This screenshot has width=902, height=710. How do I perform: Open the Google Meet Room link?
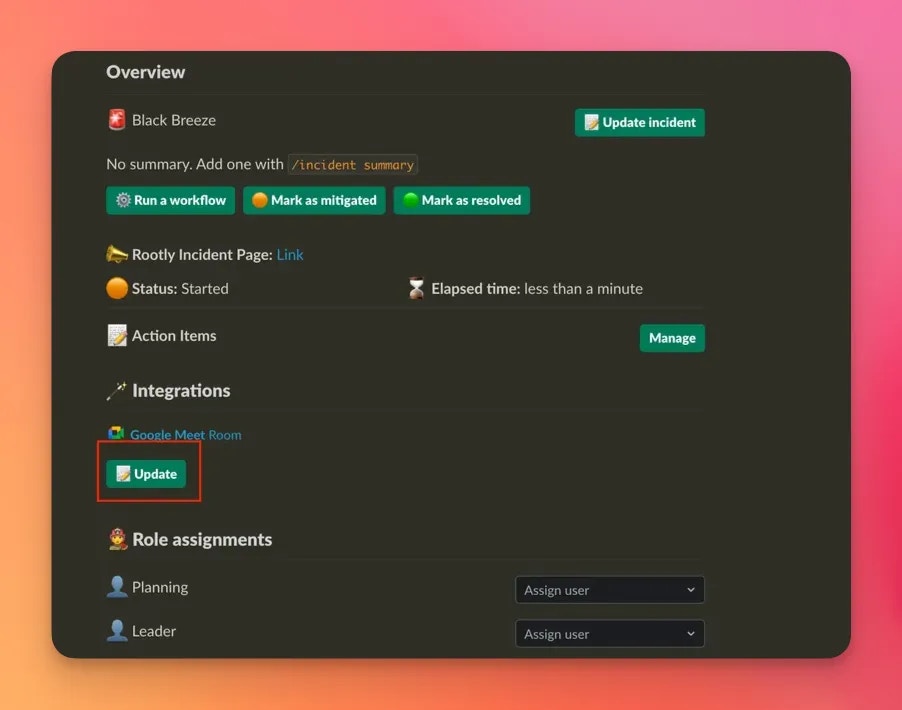[x=186, y=434]
